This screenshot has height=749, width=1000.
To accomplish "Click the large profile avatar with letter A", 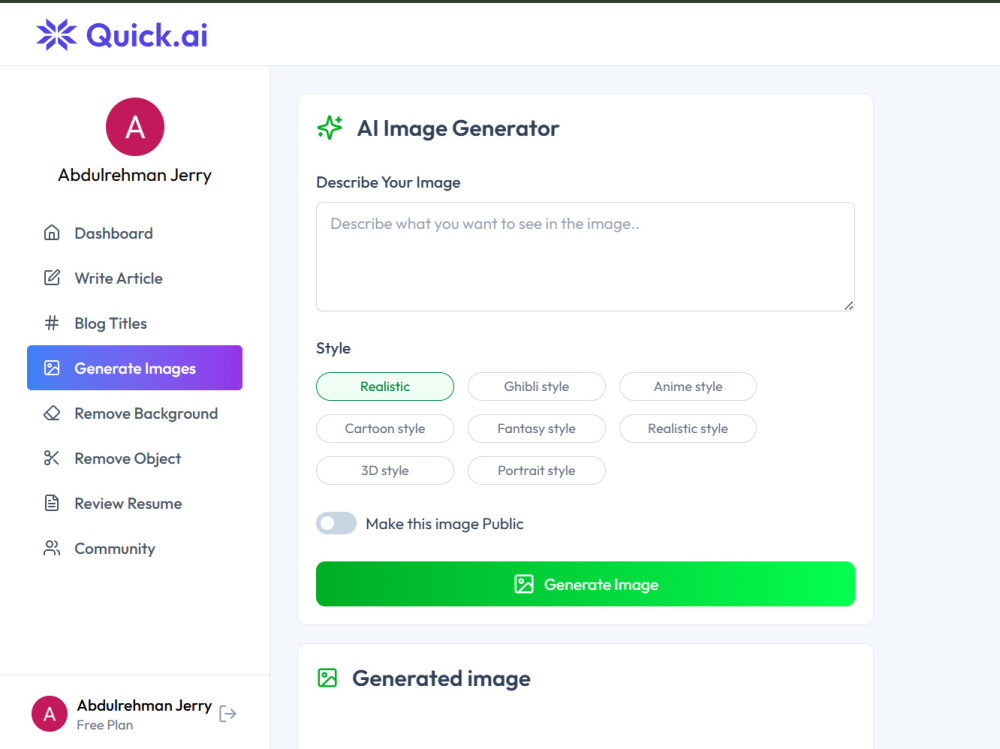I will 135,127.
